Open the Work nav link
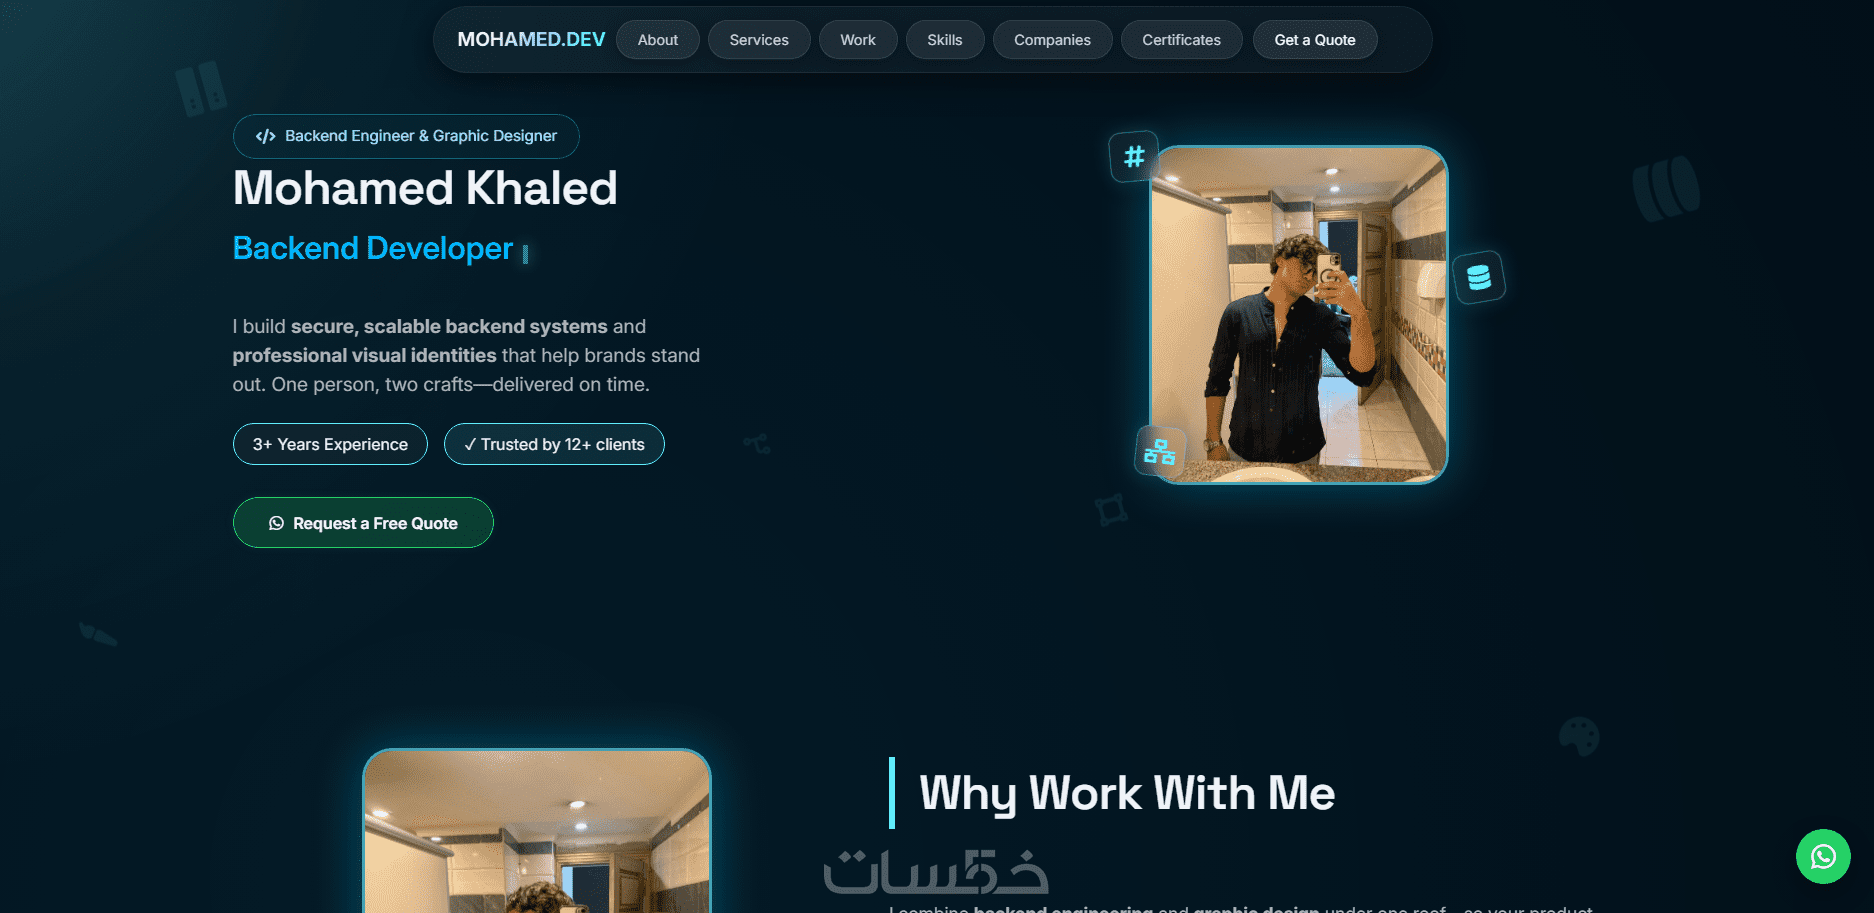Image resolution: width=1874 pixels, height=913 pixels. [x=858, y=40]
